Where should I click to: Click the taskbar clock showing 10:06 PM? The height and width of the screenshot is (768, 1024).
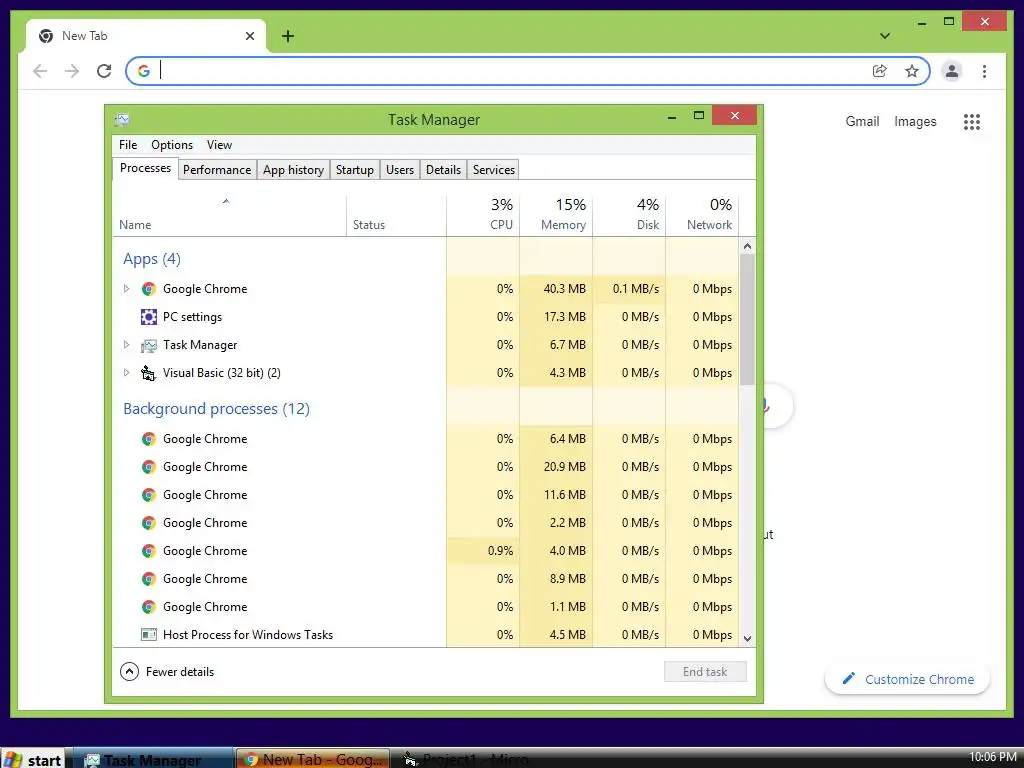click(x=992, y=757)
